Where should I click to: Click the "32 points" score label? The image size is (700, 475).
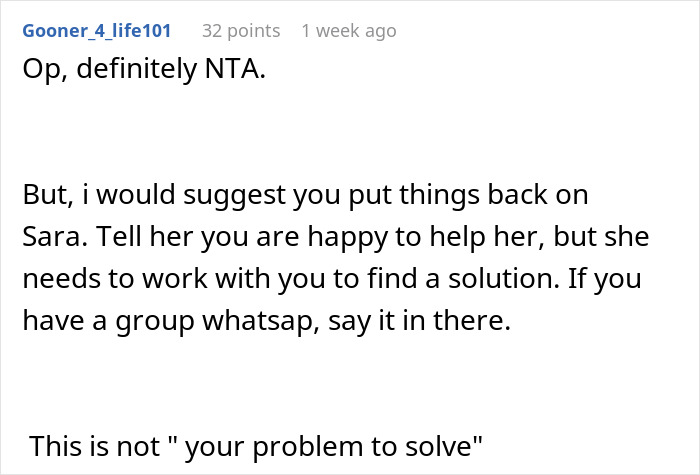tap(241, 31)
